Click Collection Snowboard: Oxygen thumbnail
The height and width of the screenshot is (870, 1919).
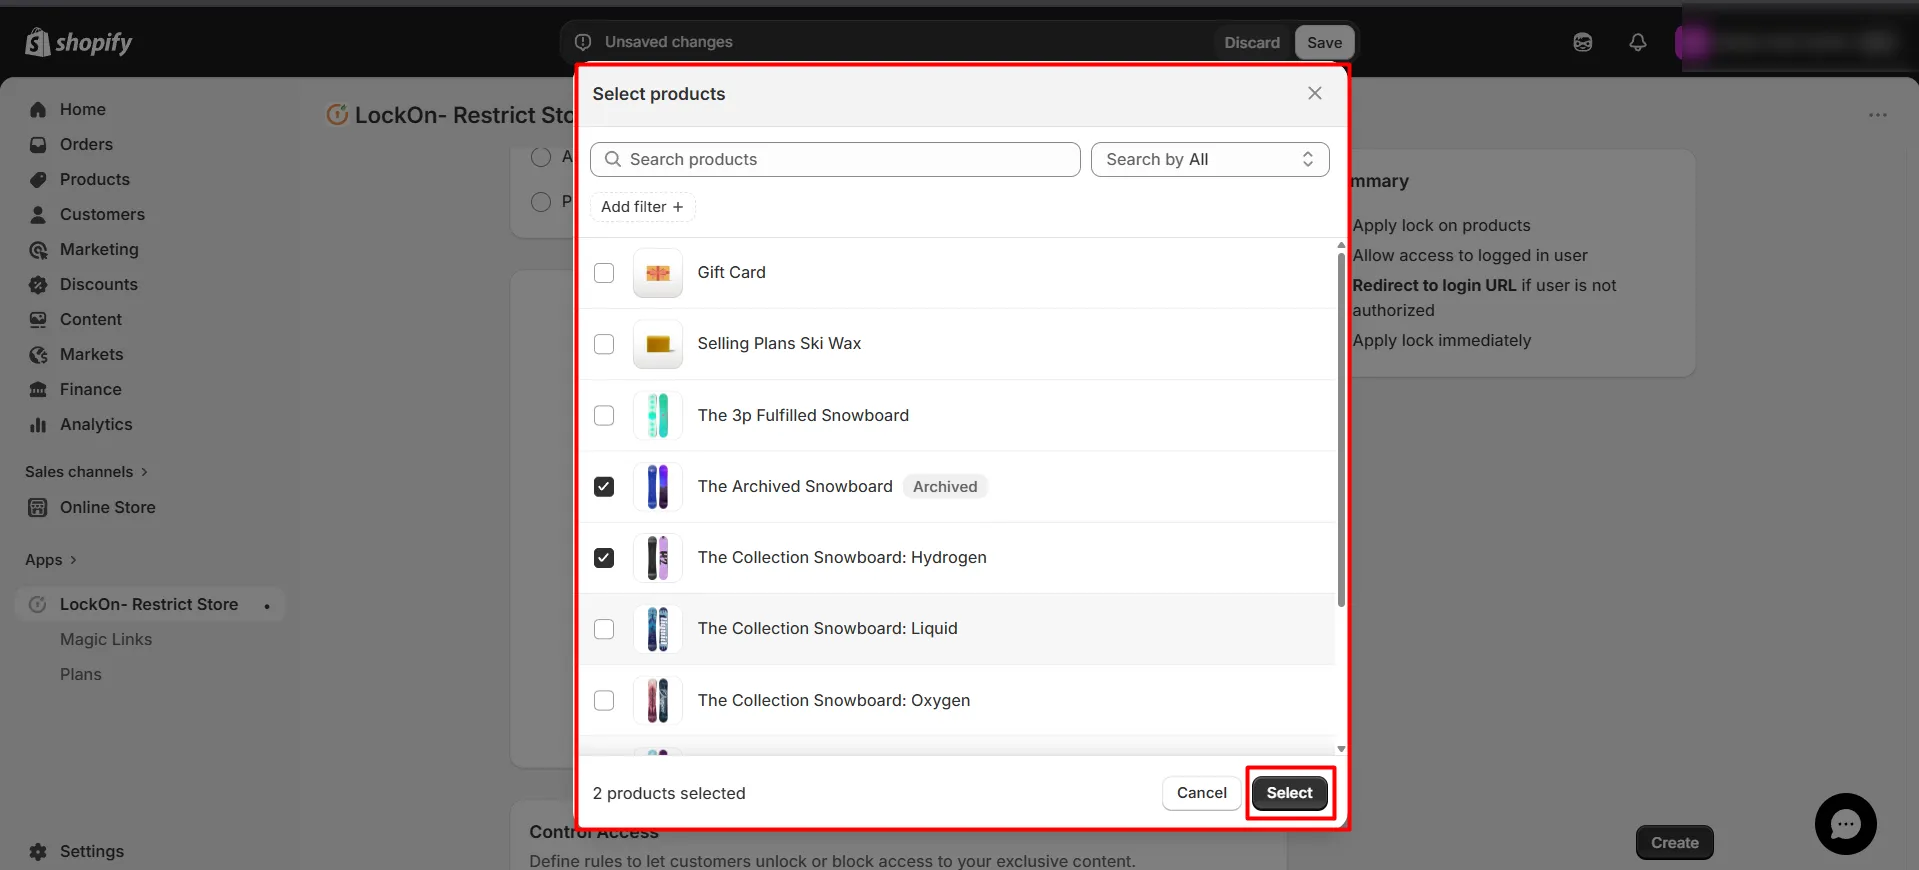658,700
